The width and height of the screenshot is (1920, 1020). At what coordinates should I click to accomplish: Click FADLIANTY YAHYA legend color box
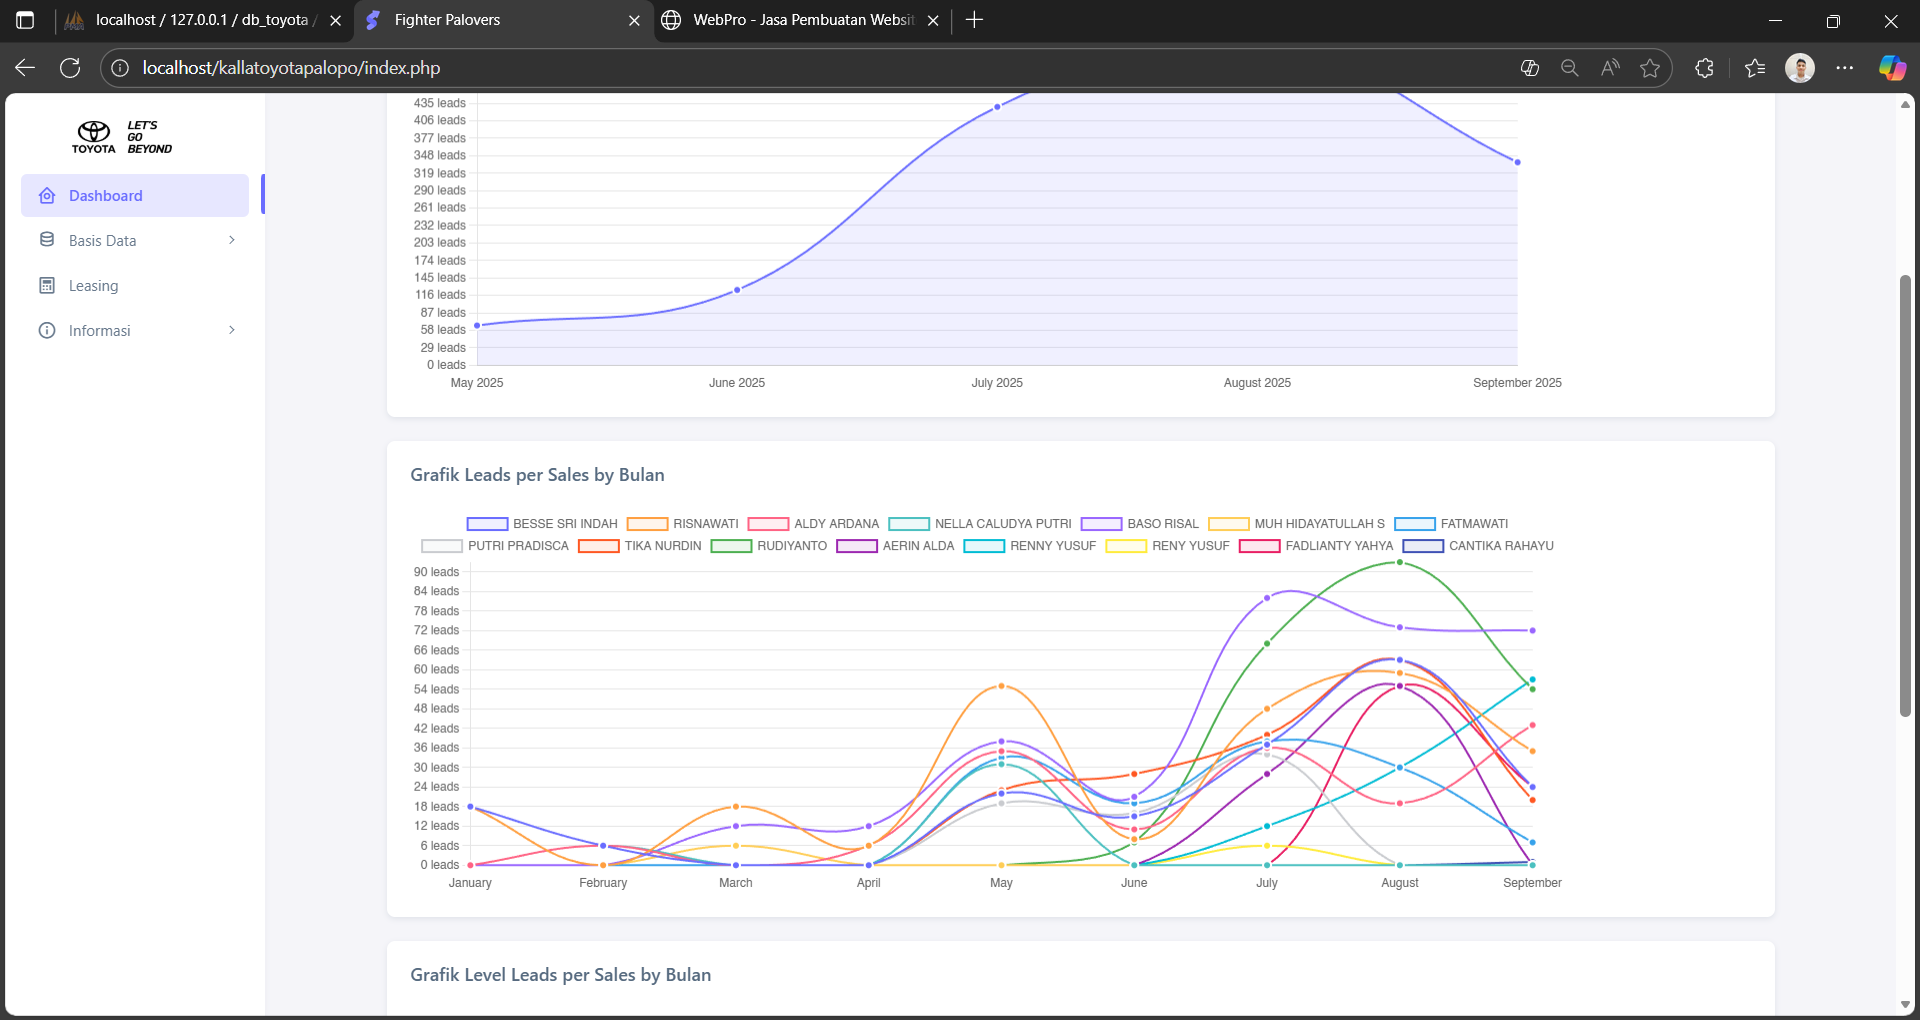[1259, 546]
